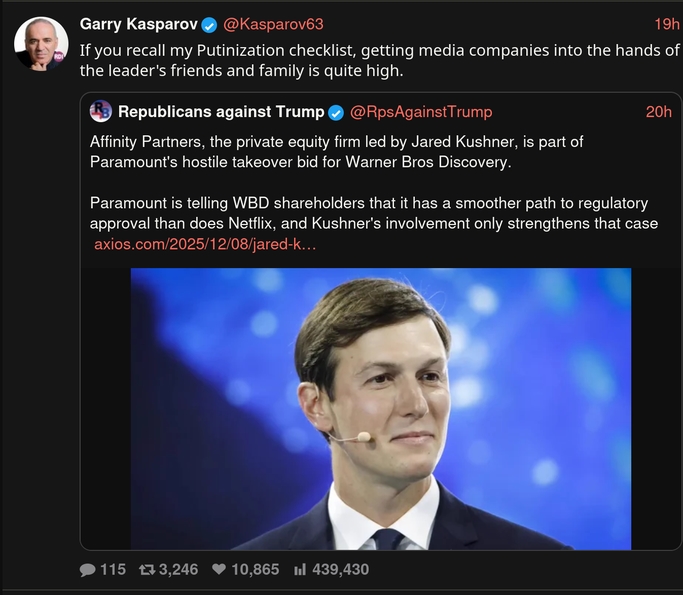Click the blue verified badge beside Garry Kasparov
This screenshot has height=595, width=683.
coord(210,24)
